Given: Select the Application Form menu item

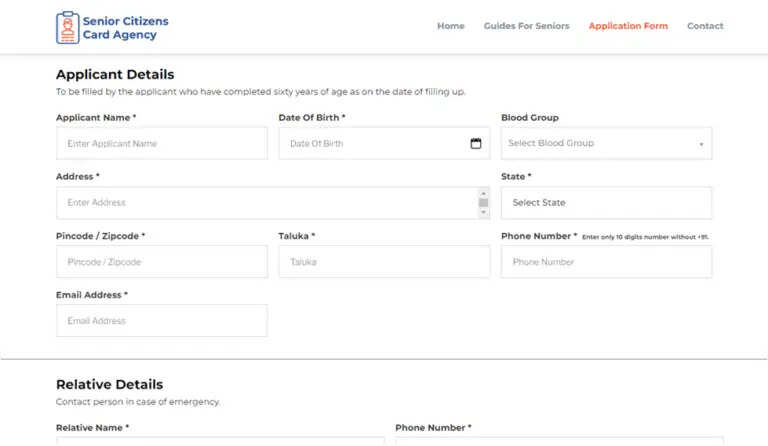Looking at the screenshot, I should pyautogui.click(x=628, y=26).
